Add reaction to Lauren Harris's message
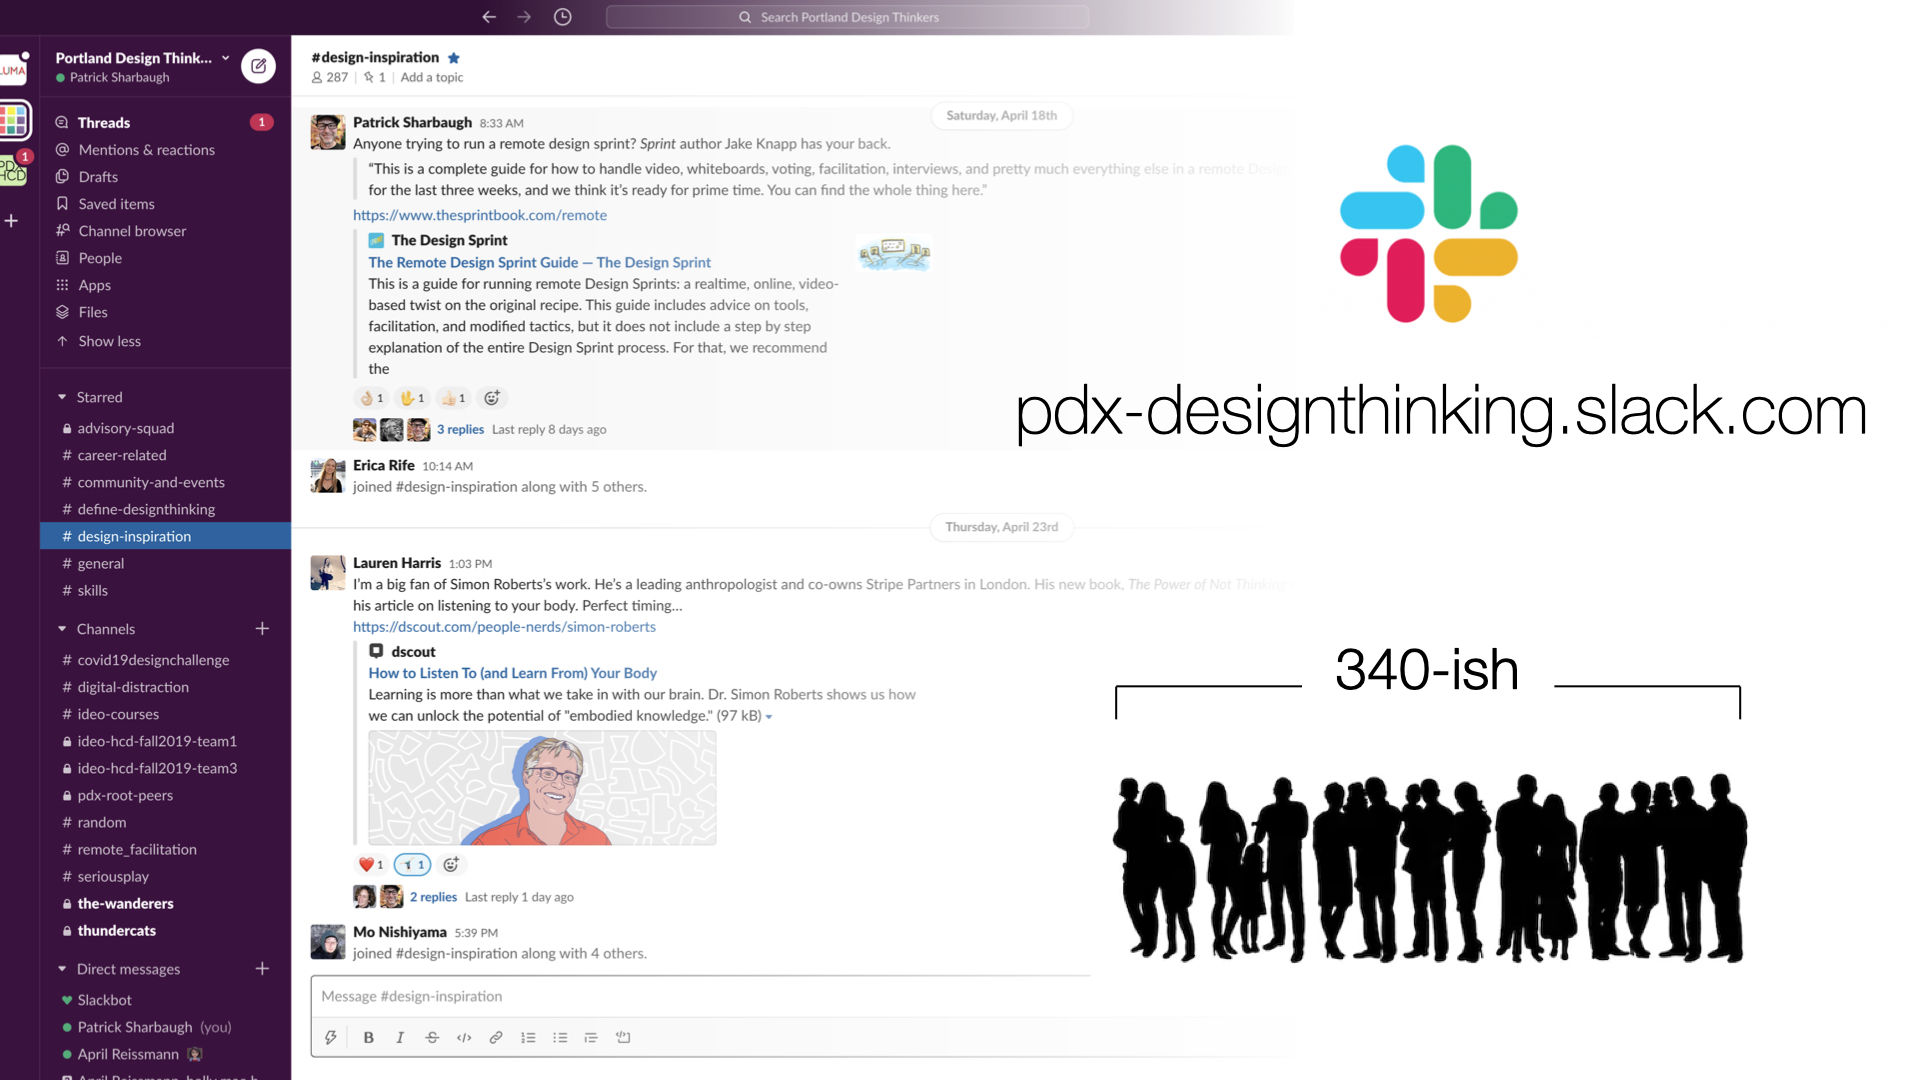The height and width of the screenshot is (1080, 1920). point(451,865)
